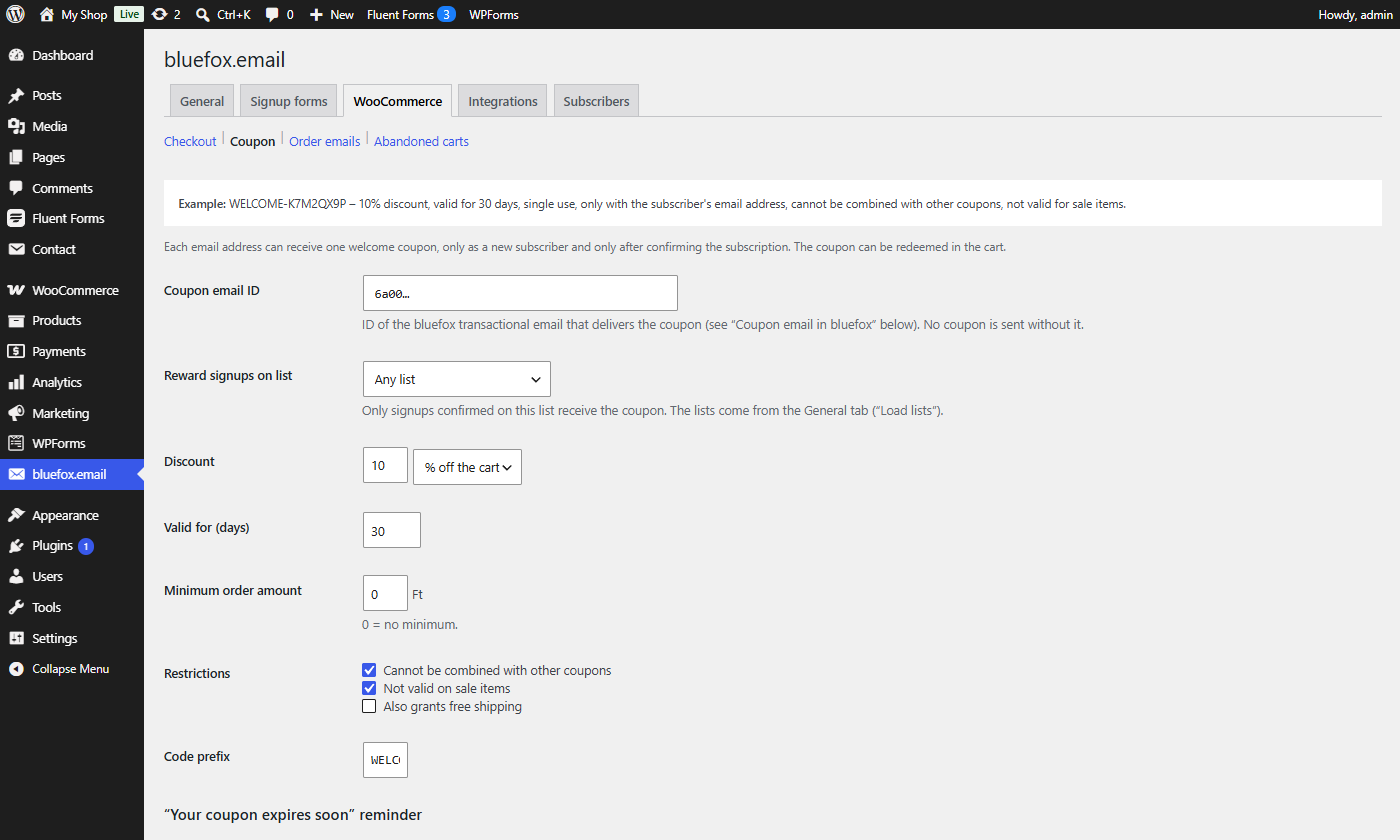This screenshot has width=1400, height=840.
Task: Switch to the Subscribers tab
Action: 596,101
